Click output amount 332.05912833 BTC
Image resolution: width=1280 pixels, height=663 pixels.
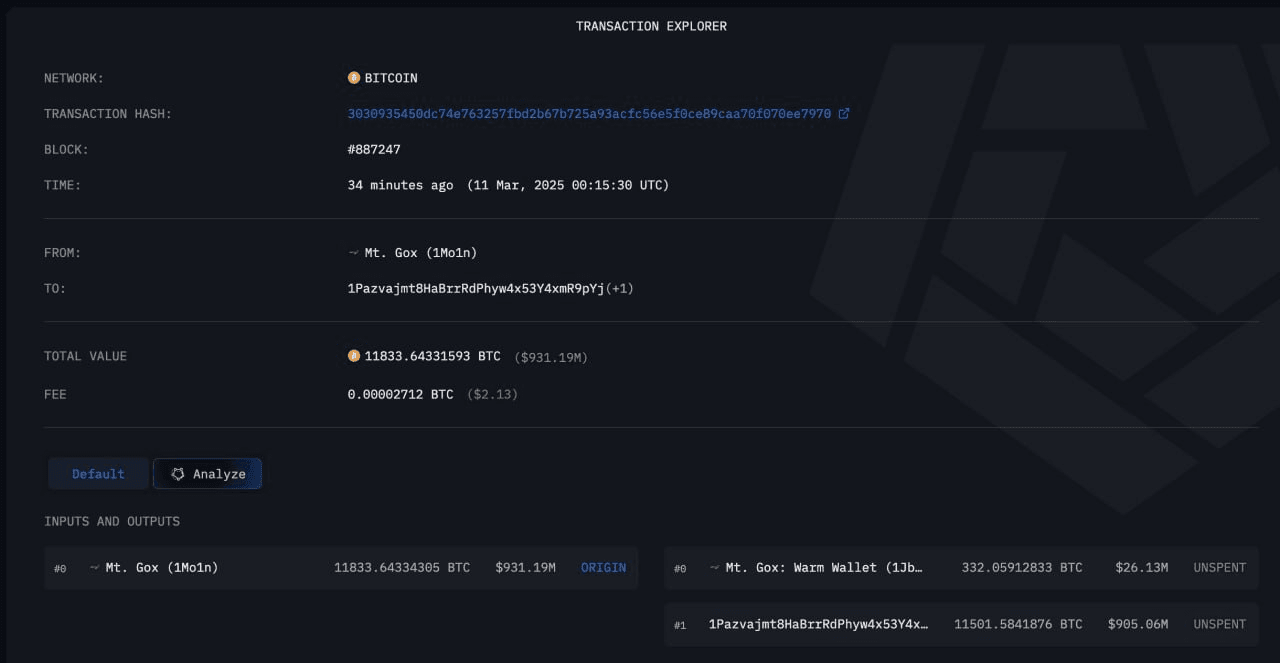click(x=1022, y=568)
